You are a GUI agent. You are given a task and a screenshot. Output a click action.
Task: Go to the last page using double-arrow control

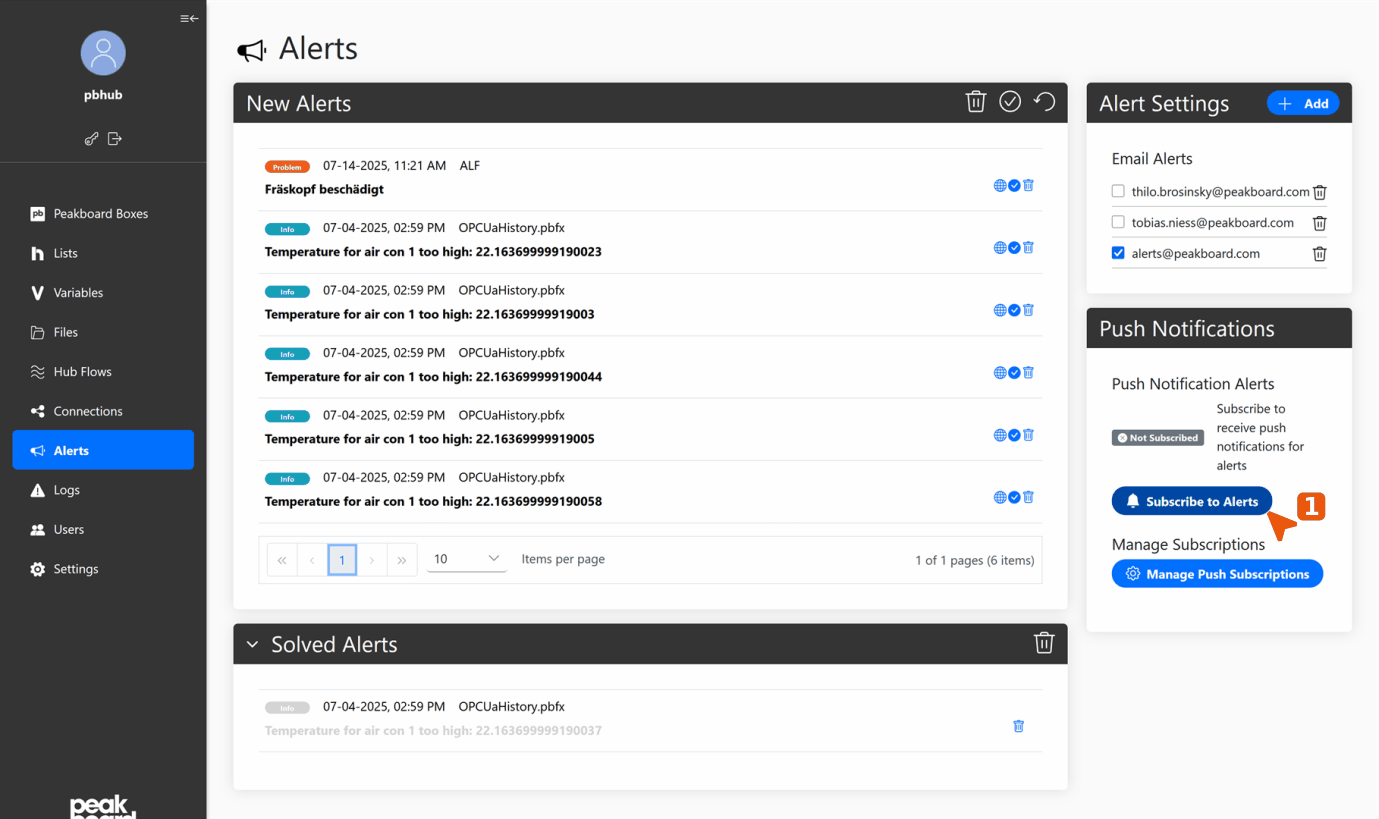[402, 559]
